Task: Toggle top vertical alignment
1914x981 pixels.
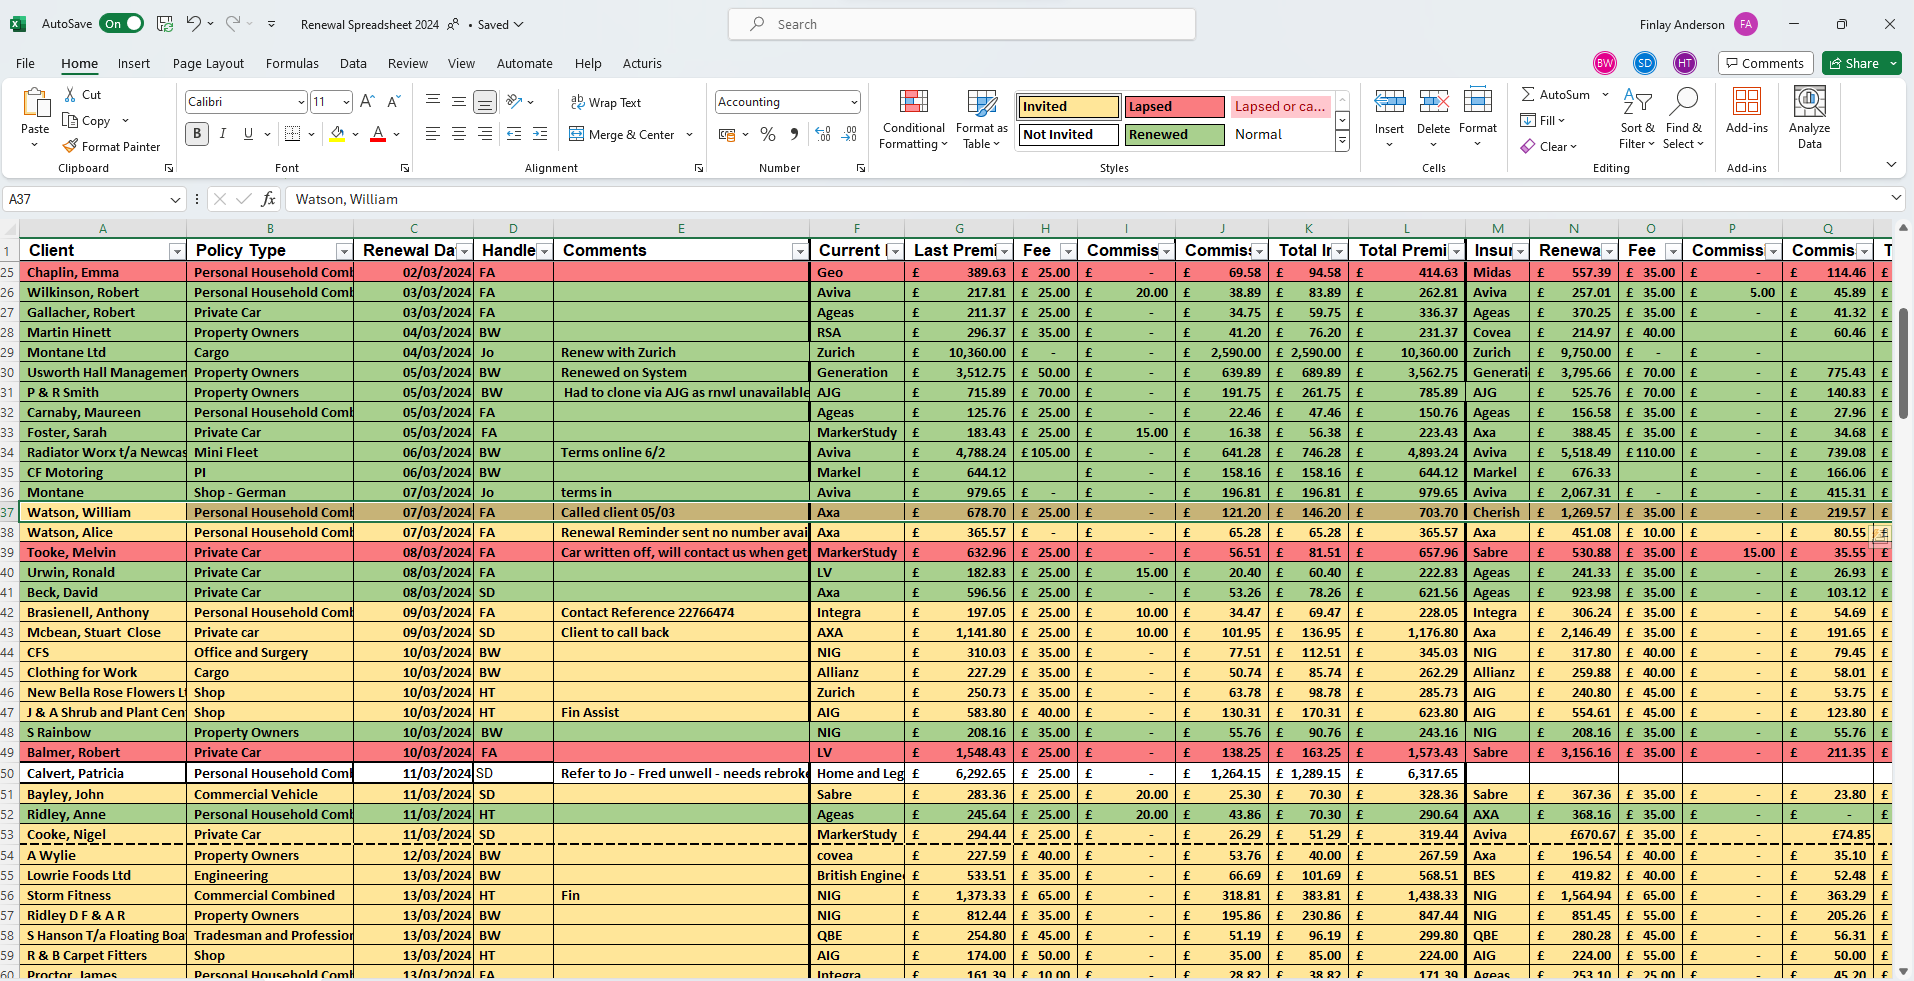Action: click(433, 101)
